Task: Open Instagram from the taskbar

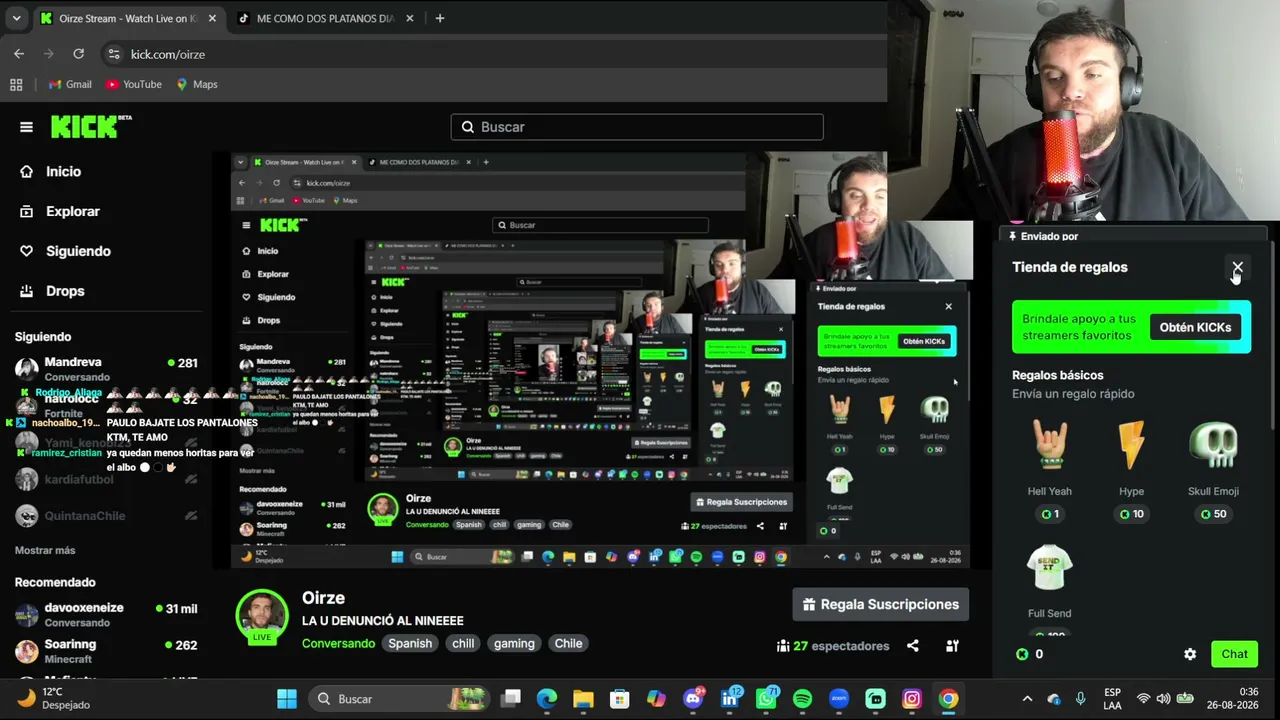Action: point(912,699)
